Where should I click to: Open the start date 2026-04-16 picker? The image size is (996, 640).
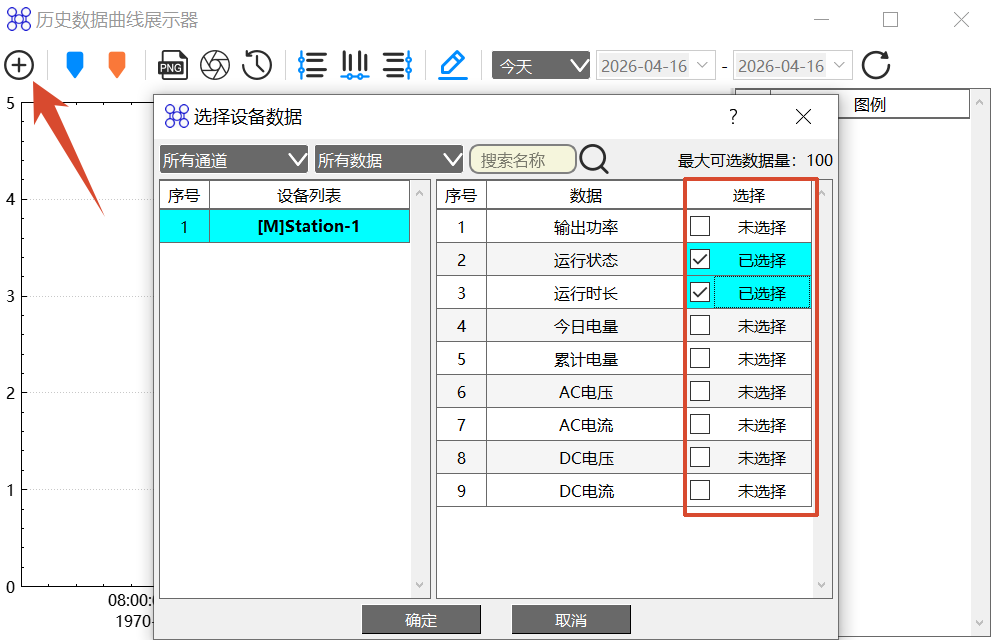pyautogui.click(x=656, y=65)
